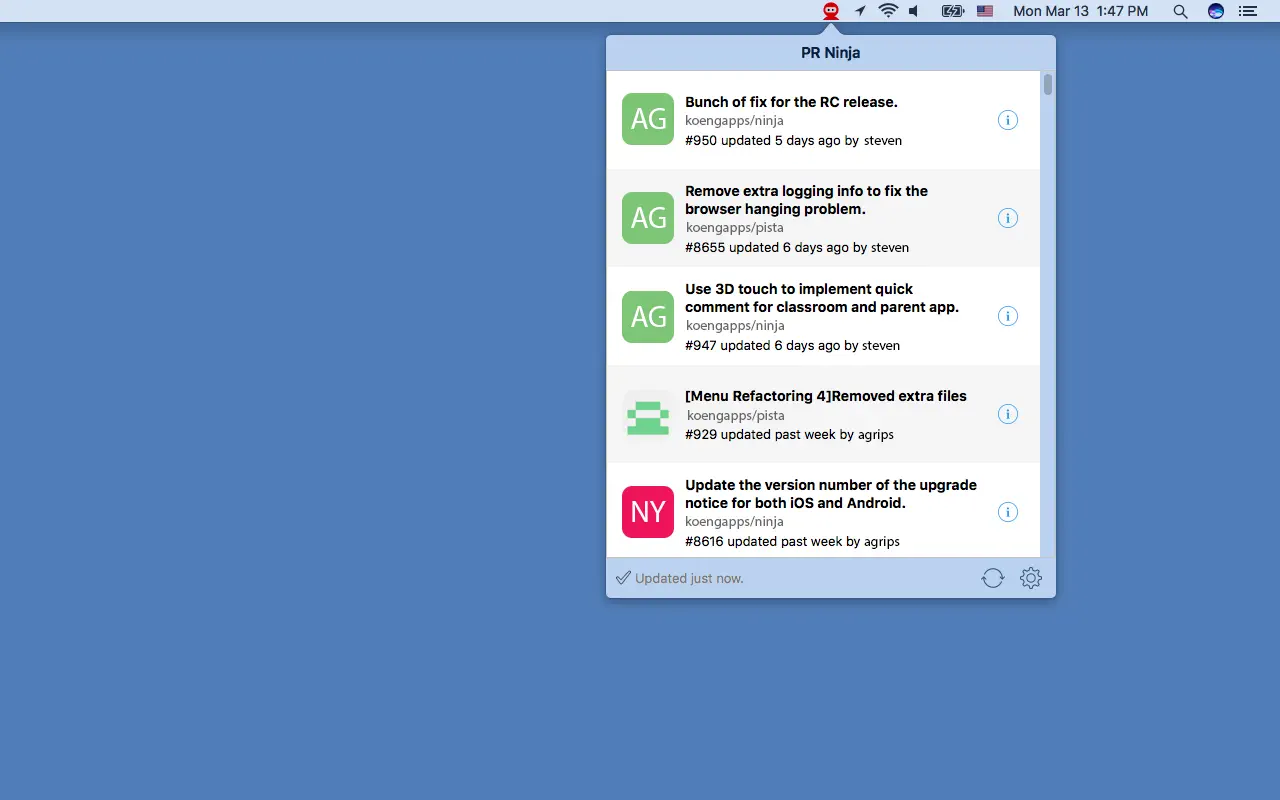1280x800 pixels.
Task: Show details for pull request #950
Action: (1007, 119)
